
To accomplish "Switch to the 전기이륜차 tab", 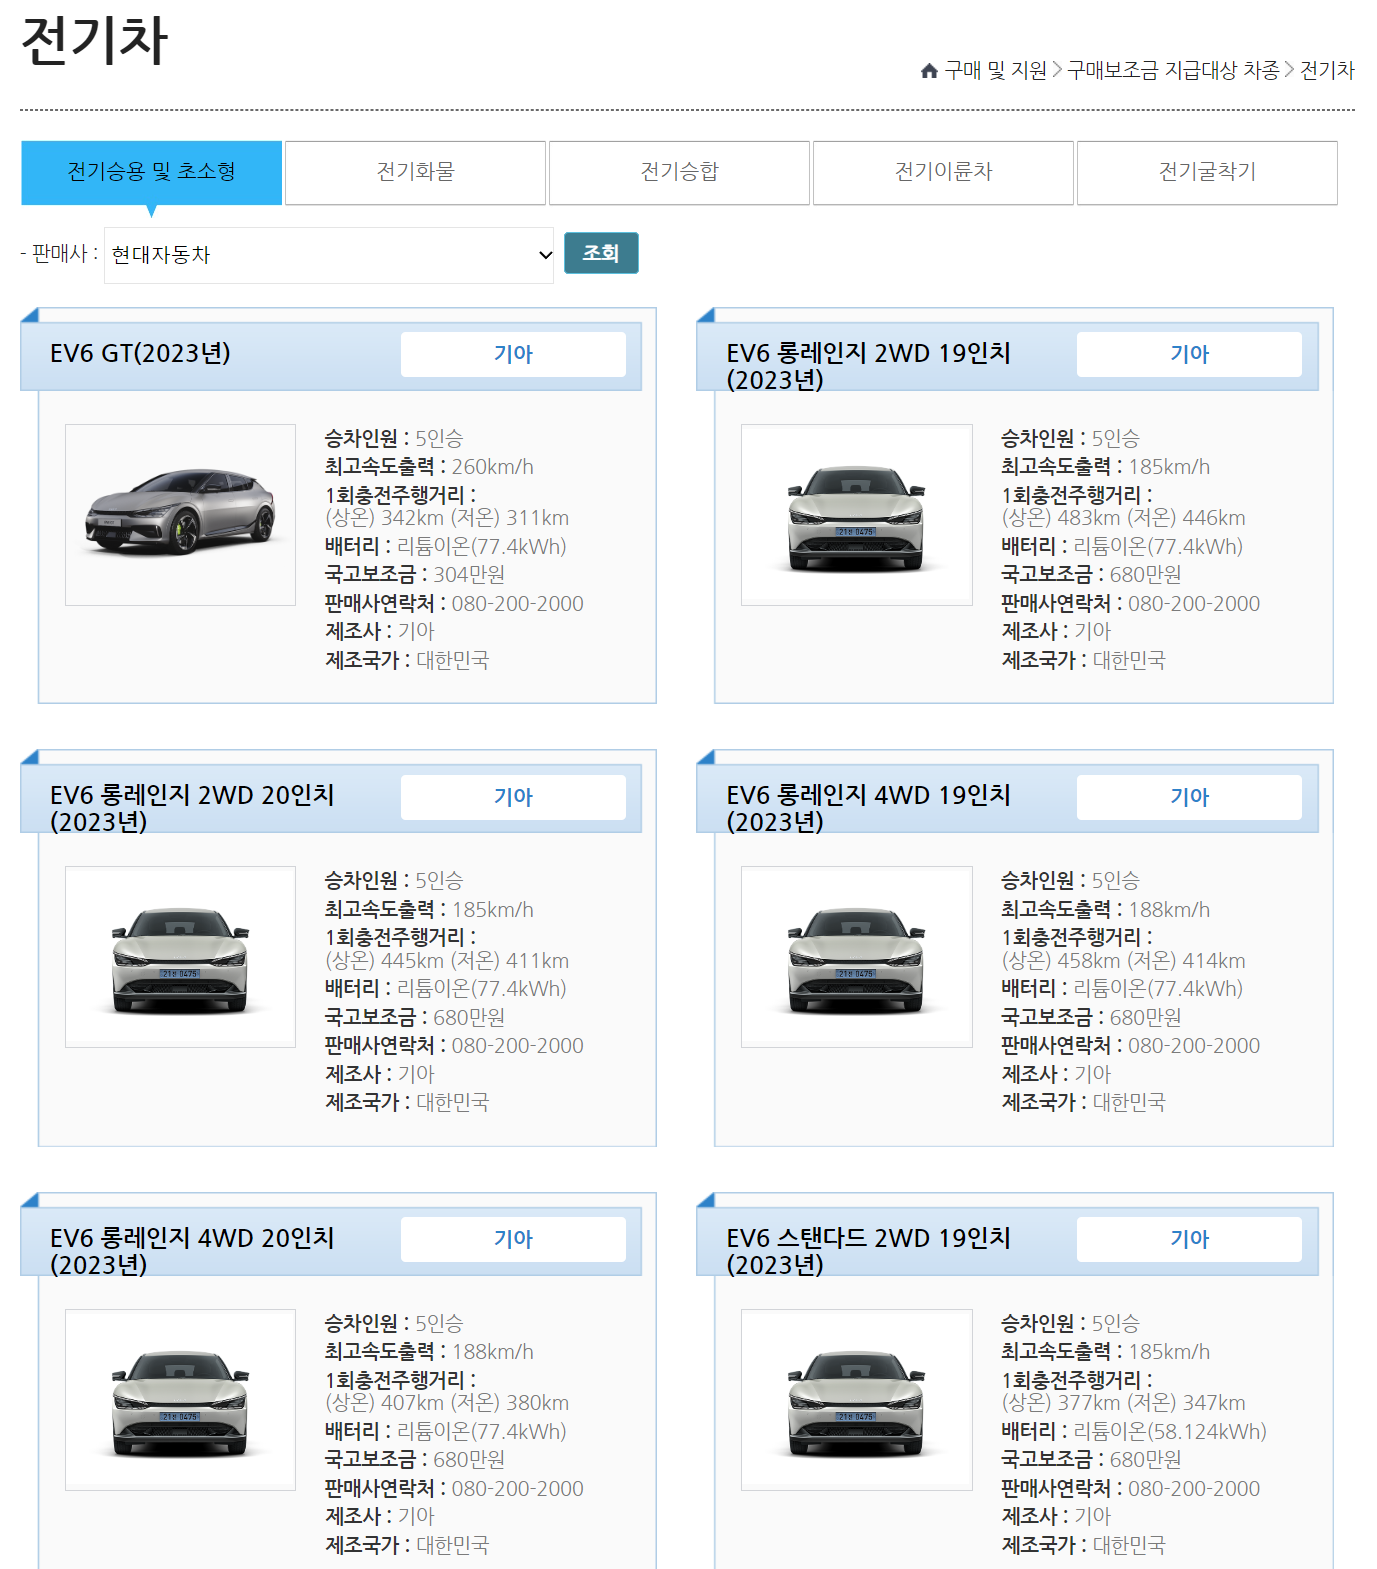I will coord(943,172).
